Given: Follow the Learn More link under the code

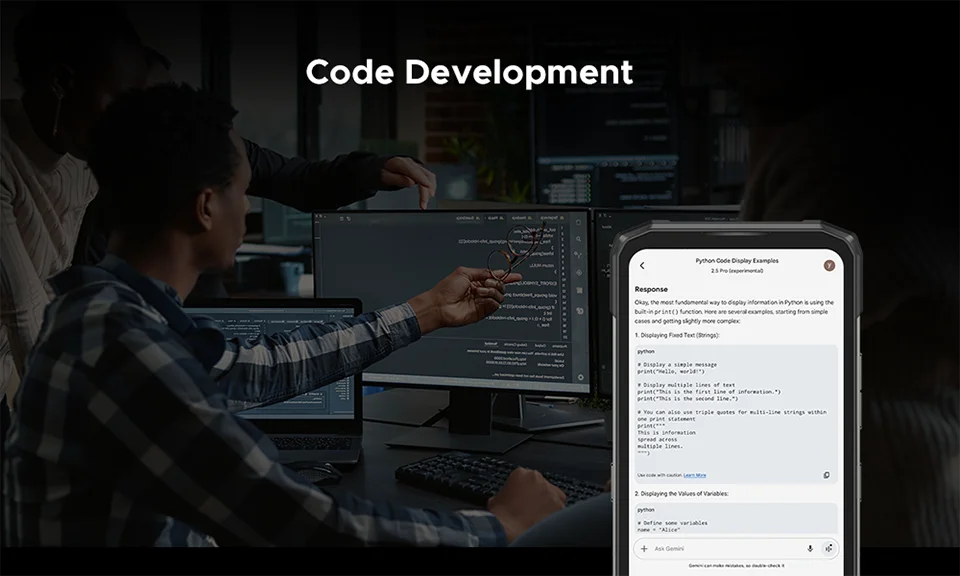Looking at the screenshot, I should (694, 475).
